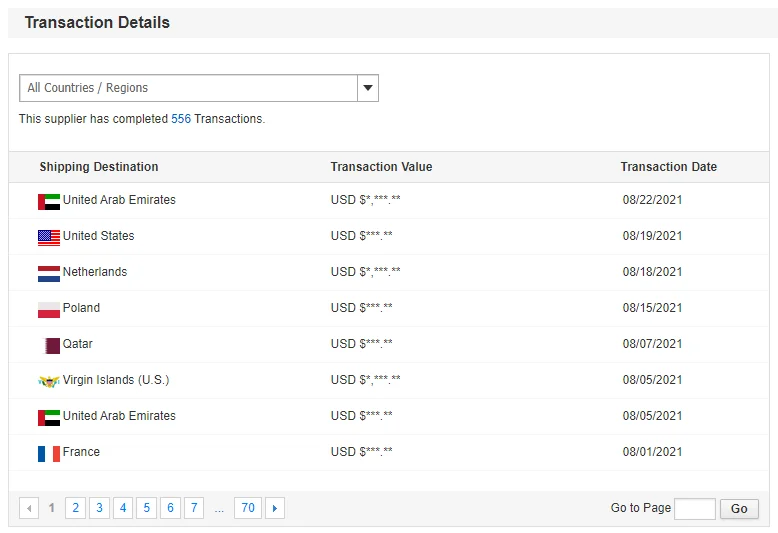The image size is (778, 533).
Task: Click the Shipping Destination column header
Action: [99, 167]
